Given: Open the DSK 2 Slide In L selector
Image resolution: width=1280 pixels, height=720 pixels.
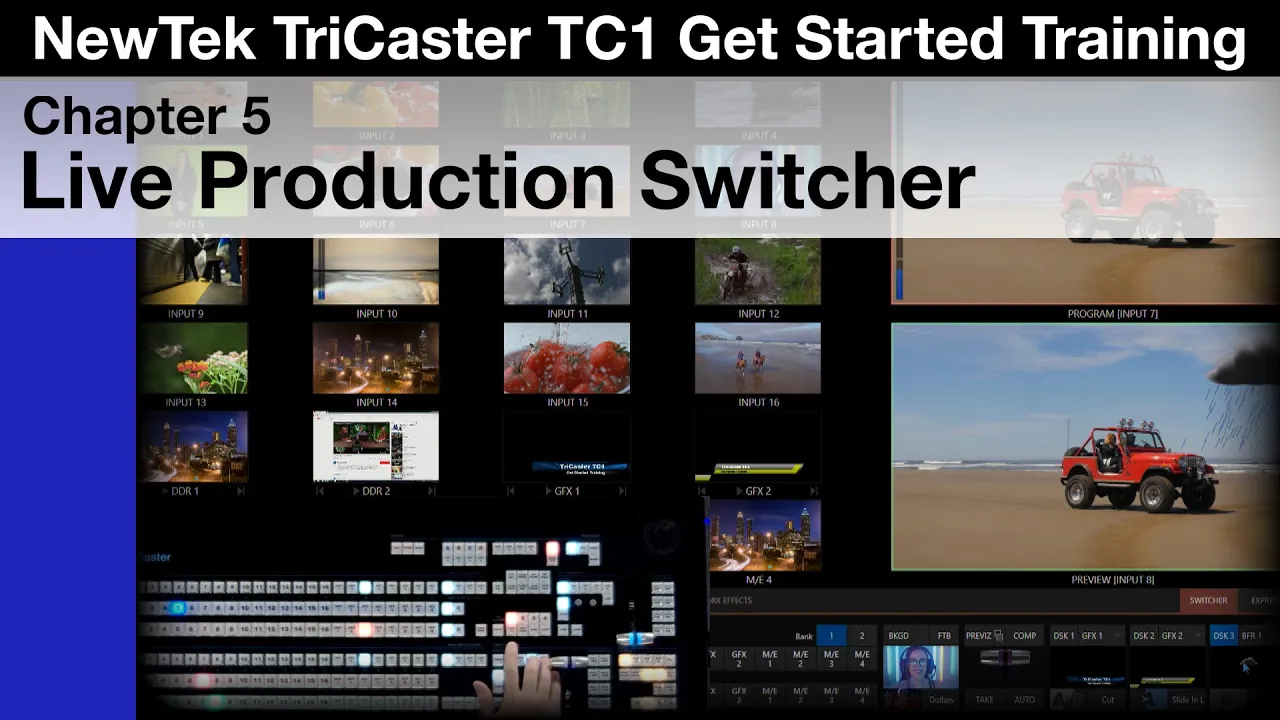Looking at the screenshot, I should tap(1187, 700).
